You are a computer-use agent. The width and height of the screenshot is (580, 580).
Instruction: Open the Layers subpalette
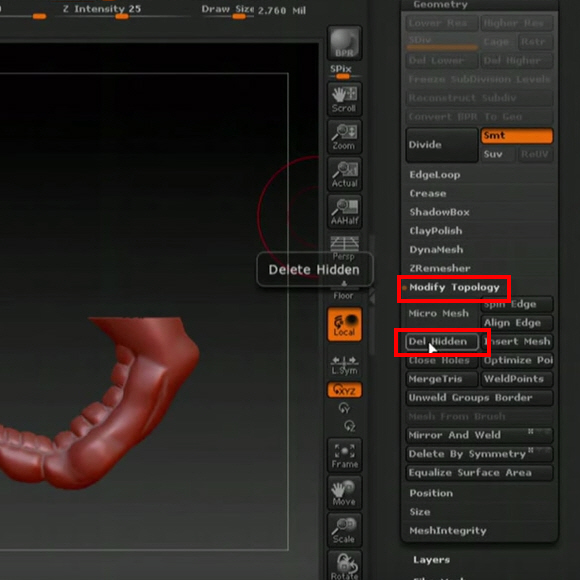[x=432, y=560]
